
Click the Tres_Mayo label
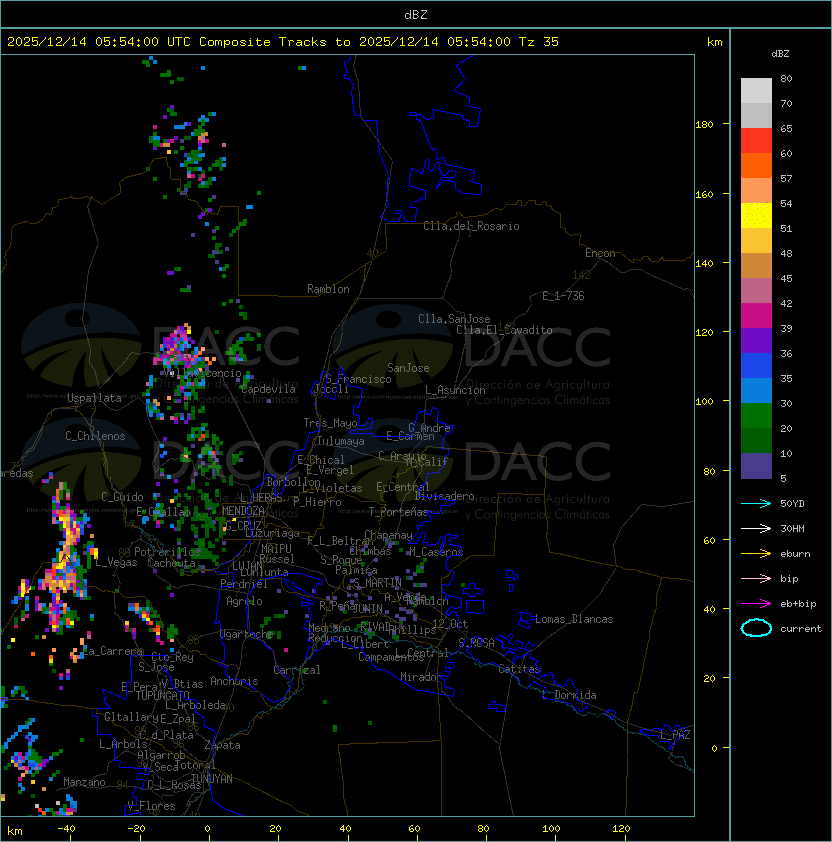coord(330,423)
